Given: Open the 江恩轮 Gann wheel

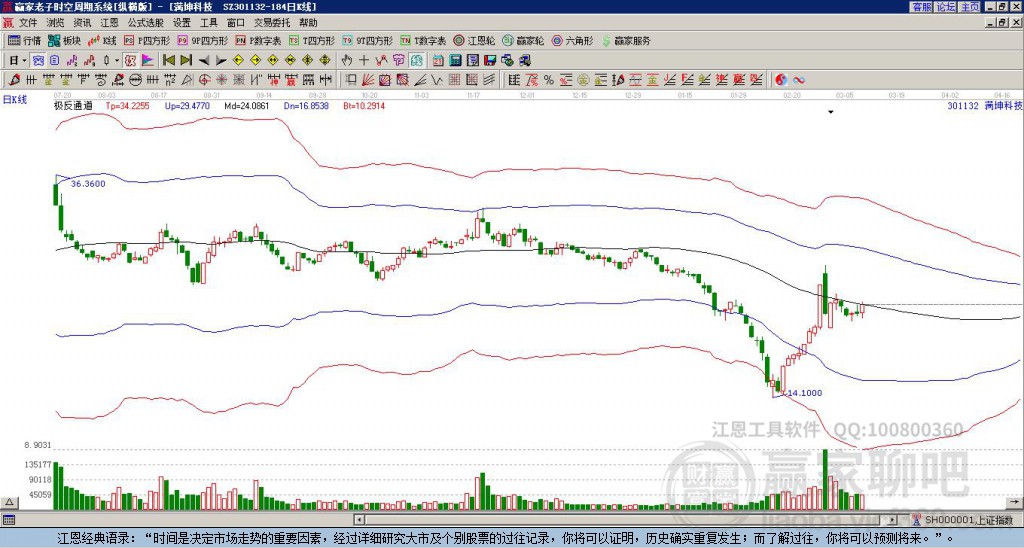Looking at the screenshot, I should coord(474,40).
